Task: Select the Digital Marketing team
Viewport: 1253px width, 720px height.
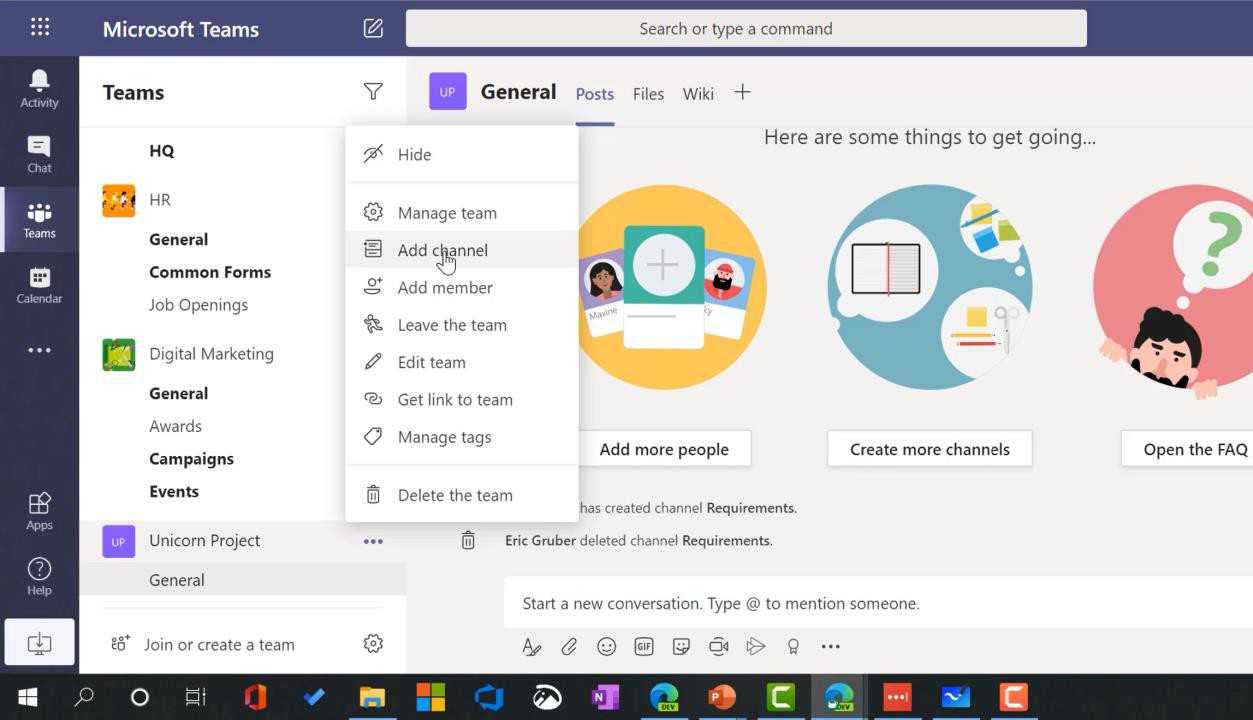Action: point(211,354)
